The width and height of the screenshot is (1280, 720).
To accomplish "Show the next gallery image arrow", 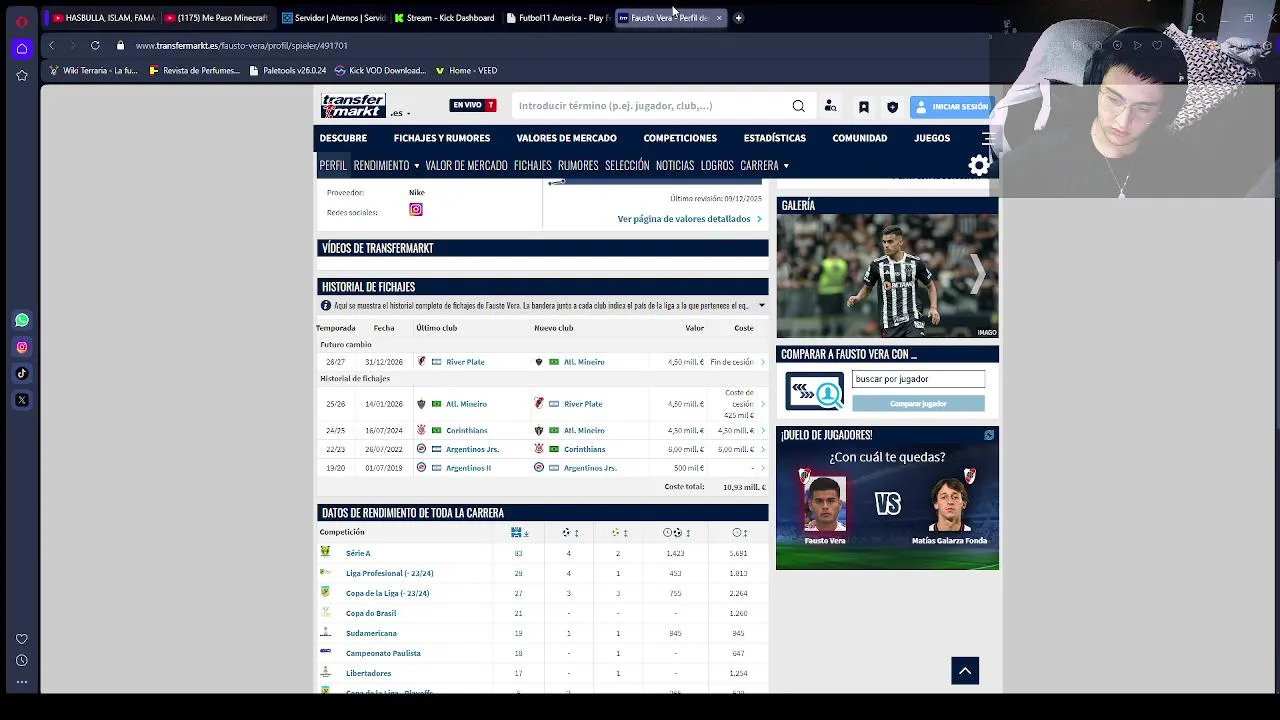I will [x=978, y=273].
